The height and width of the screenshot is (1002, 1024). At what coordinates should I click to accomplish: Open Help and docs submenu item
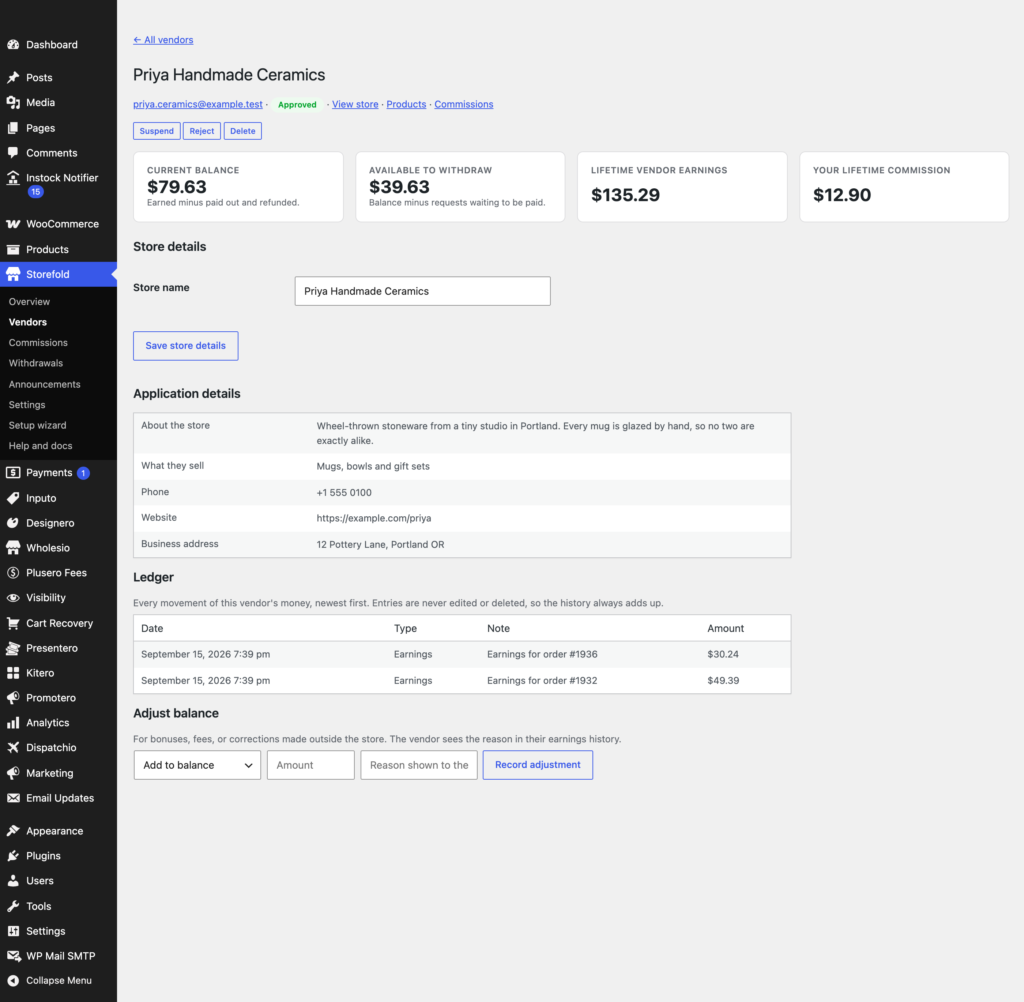tap(40, 445)
